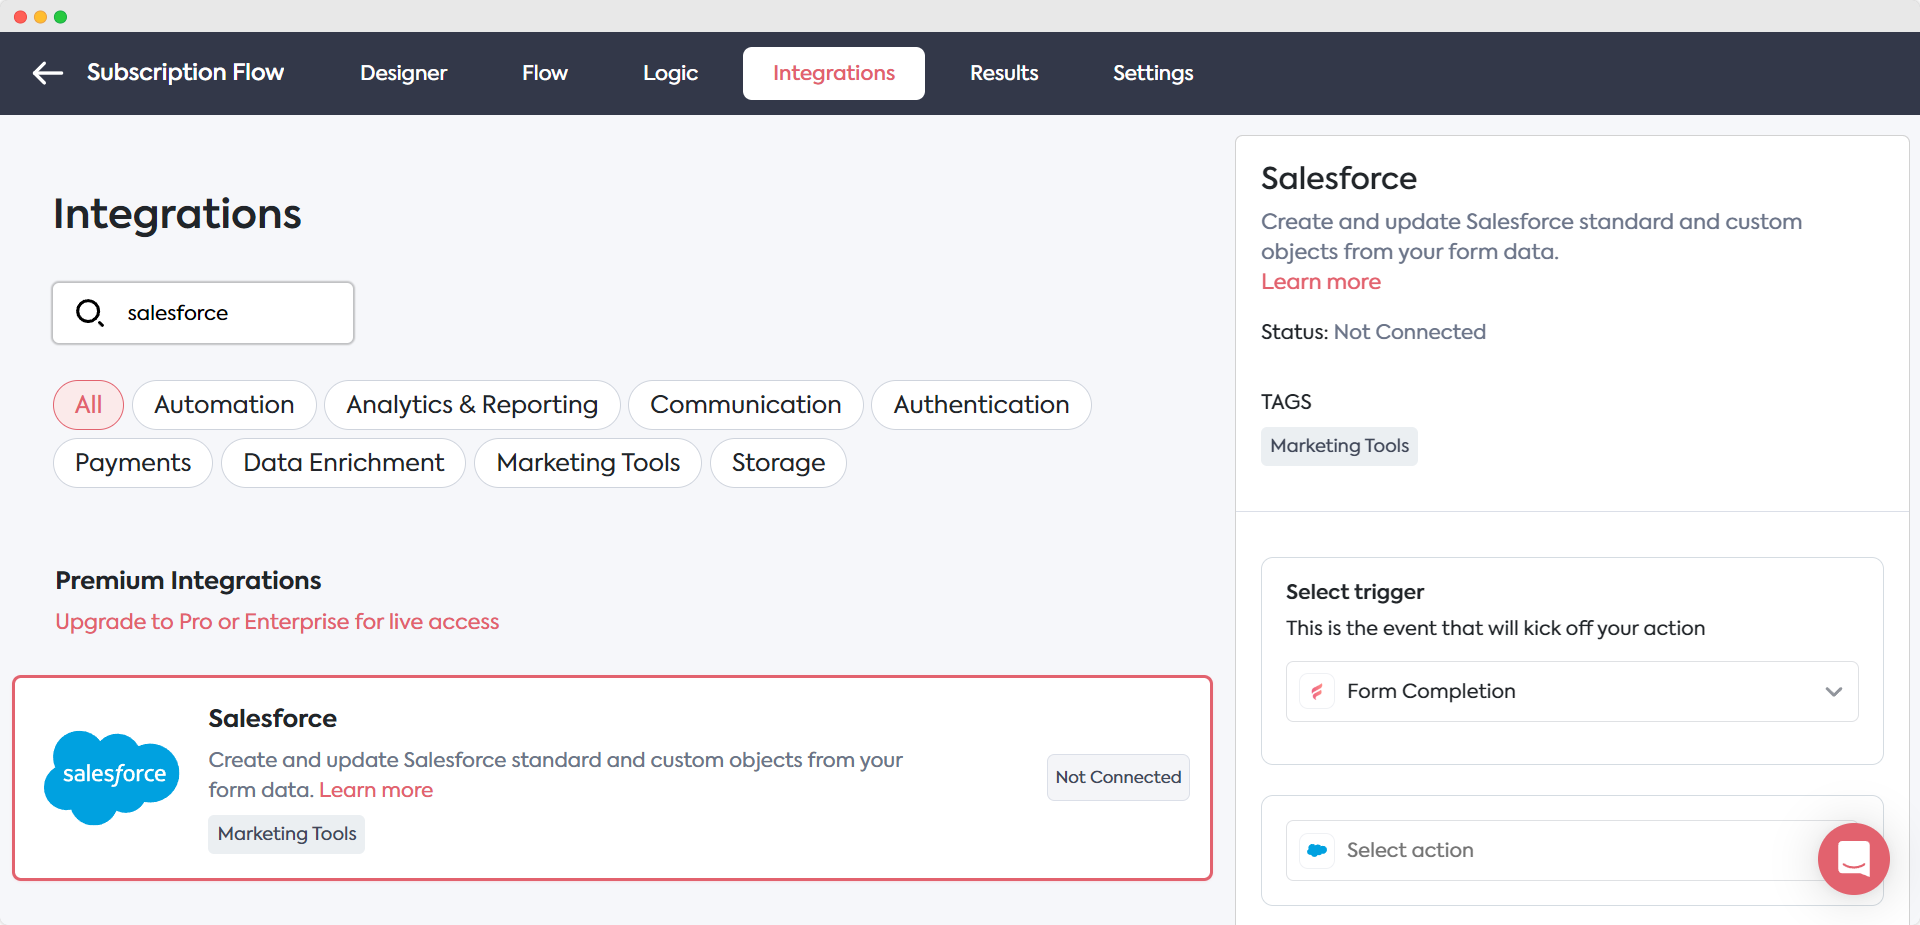Viewport: 1920px width, 925px height.
Task: Click the cloud icon next to Select action
Action: click(1317, 850)
